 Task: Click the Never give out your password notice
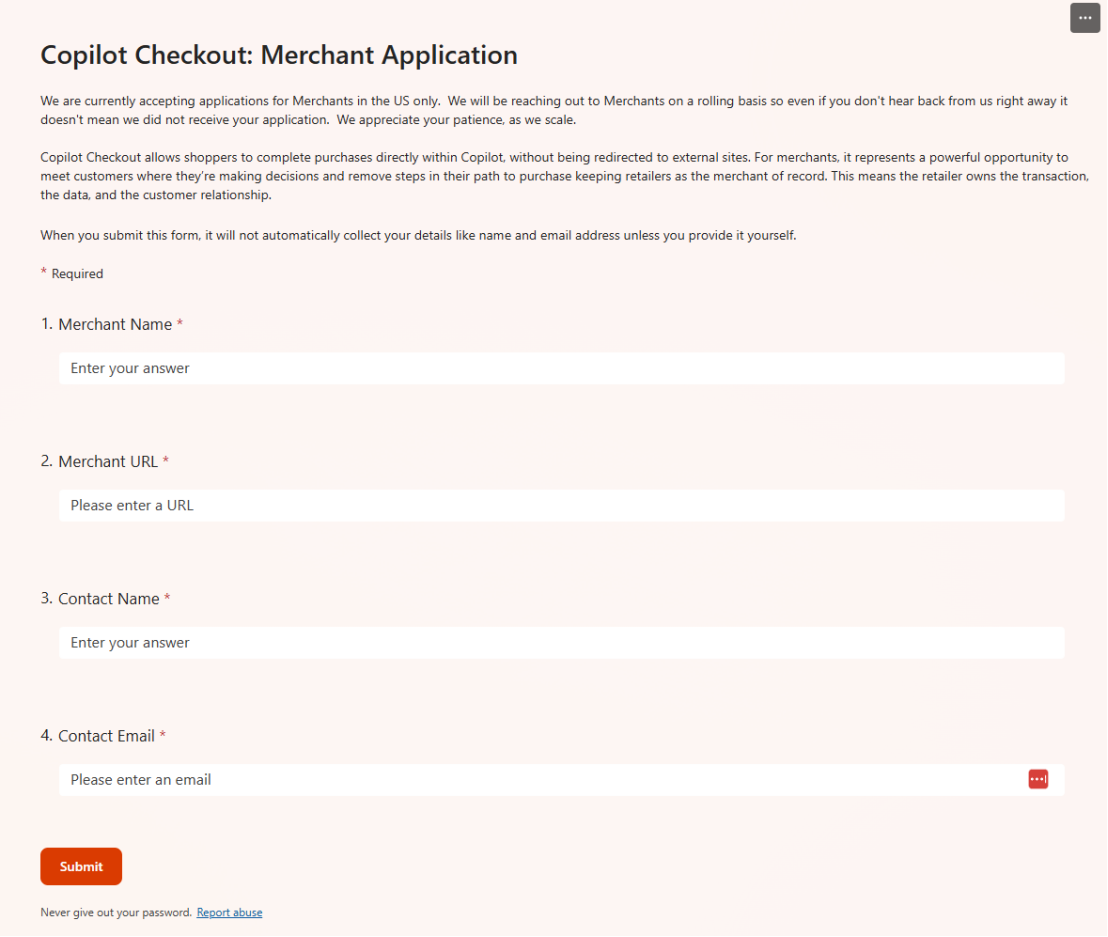point(116,912)
